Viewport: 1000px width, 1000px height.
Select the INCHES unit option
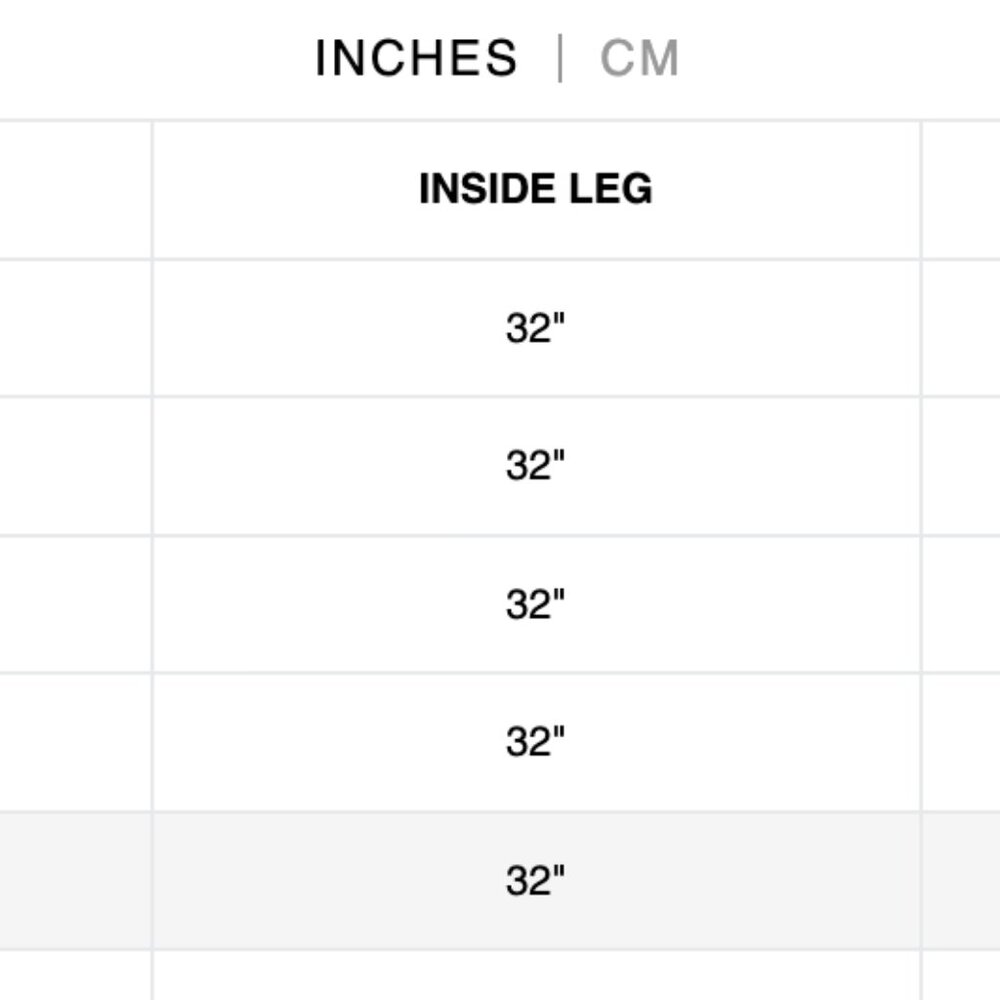click(x=416, y=58)
